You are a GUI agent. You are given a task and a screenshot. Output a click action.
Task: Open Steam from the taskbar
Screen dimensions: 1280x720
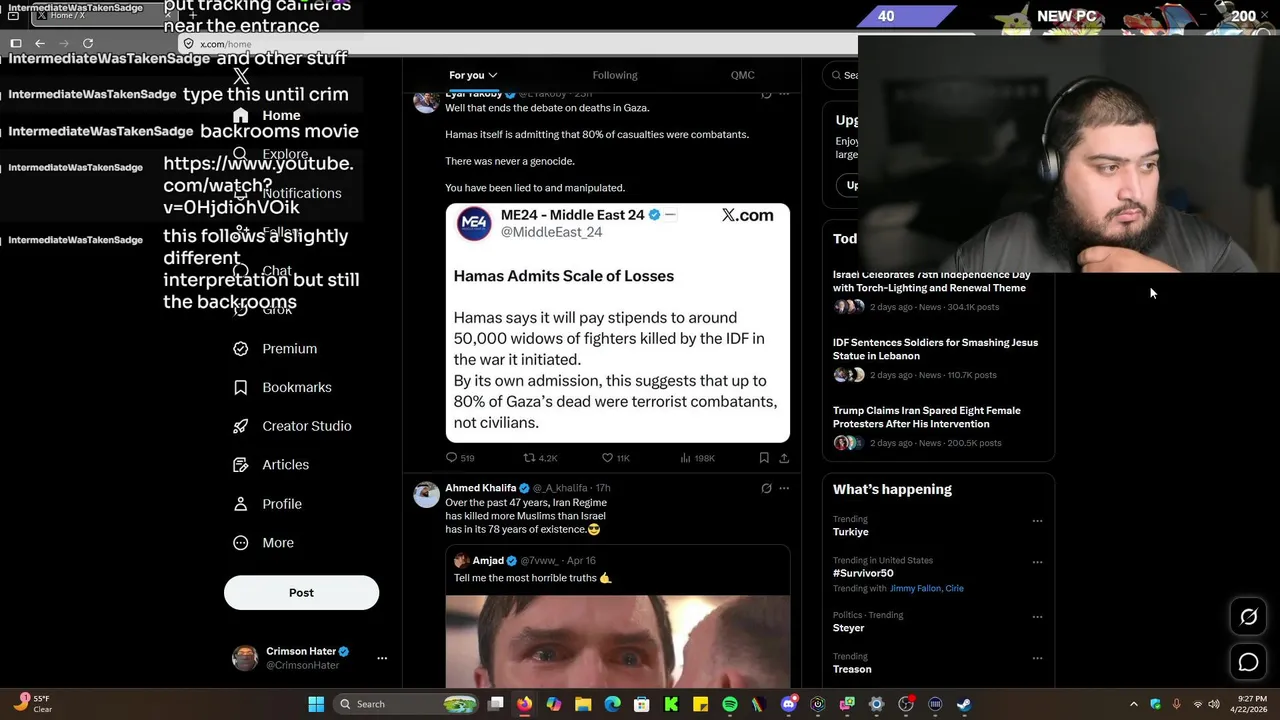[964, 704]
